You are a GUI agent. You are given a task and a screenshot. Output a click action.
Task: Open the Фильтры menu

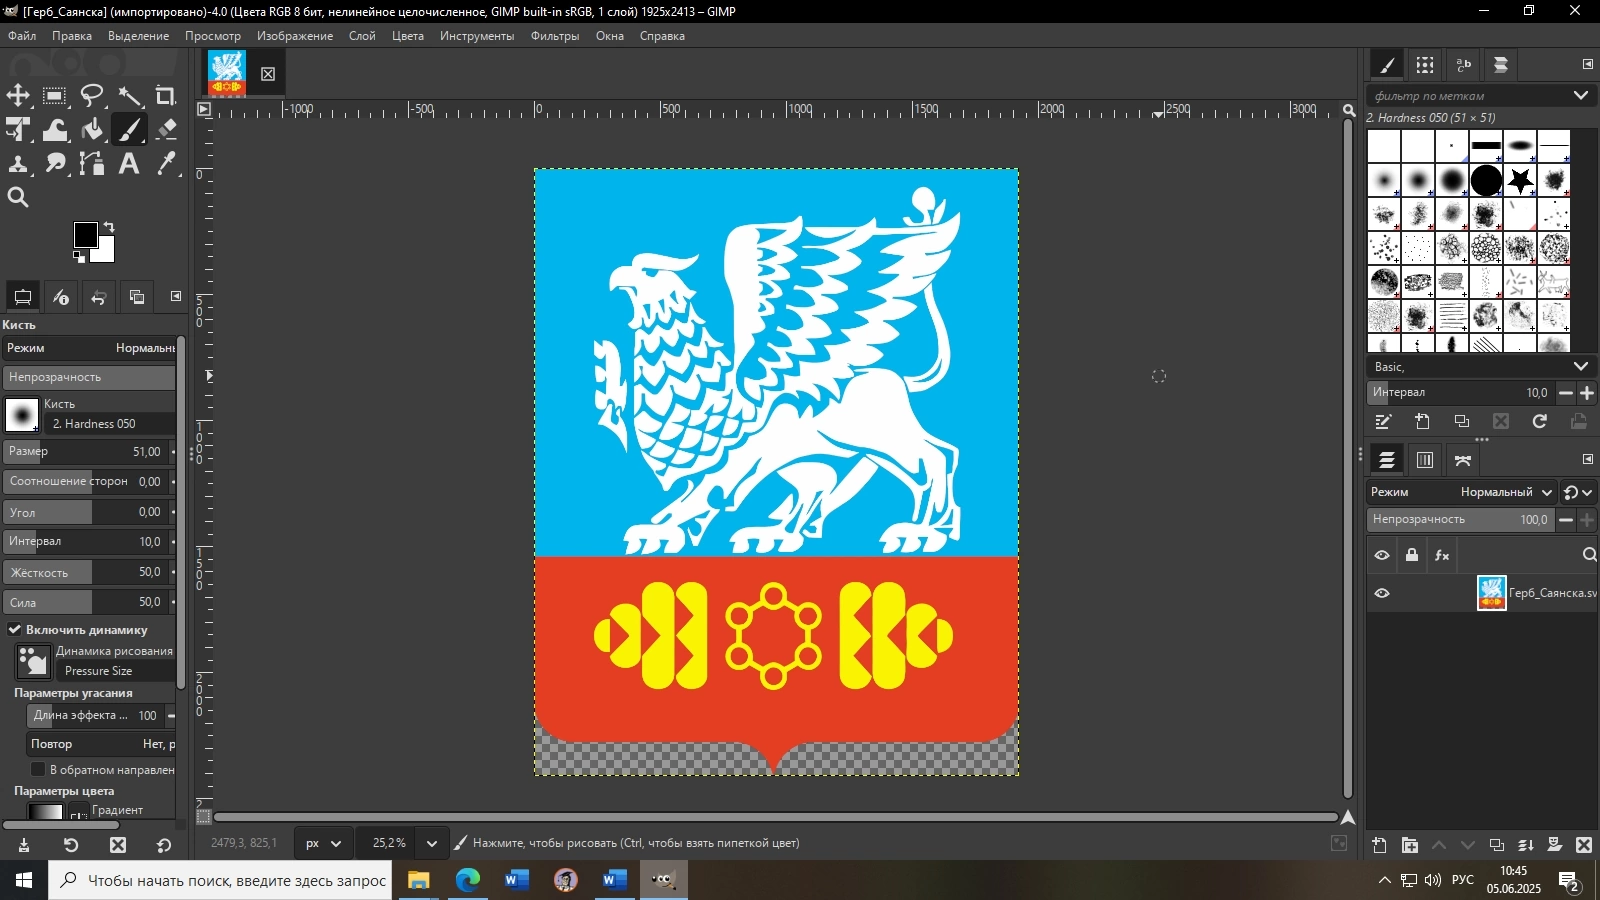[554, 36]
